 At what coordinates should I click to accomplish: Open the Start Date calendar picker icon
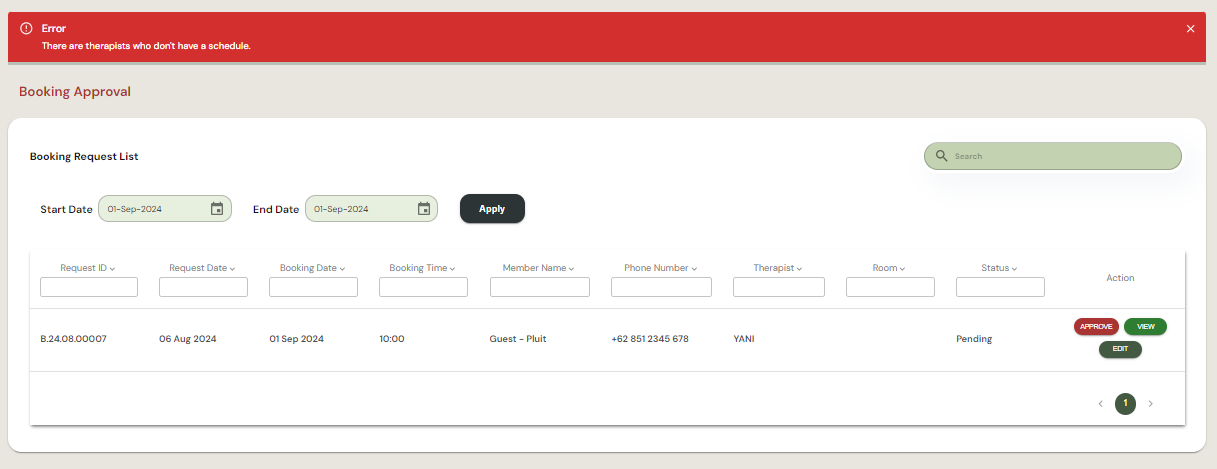click(217, 209)
